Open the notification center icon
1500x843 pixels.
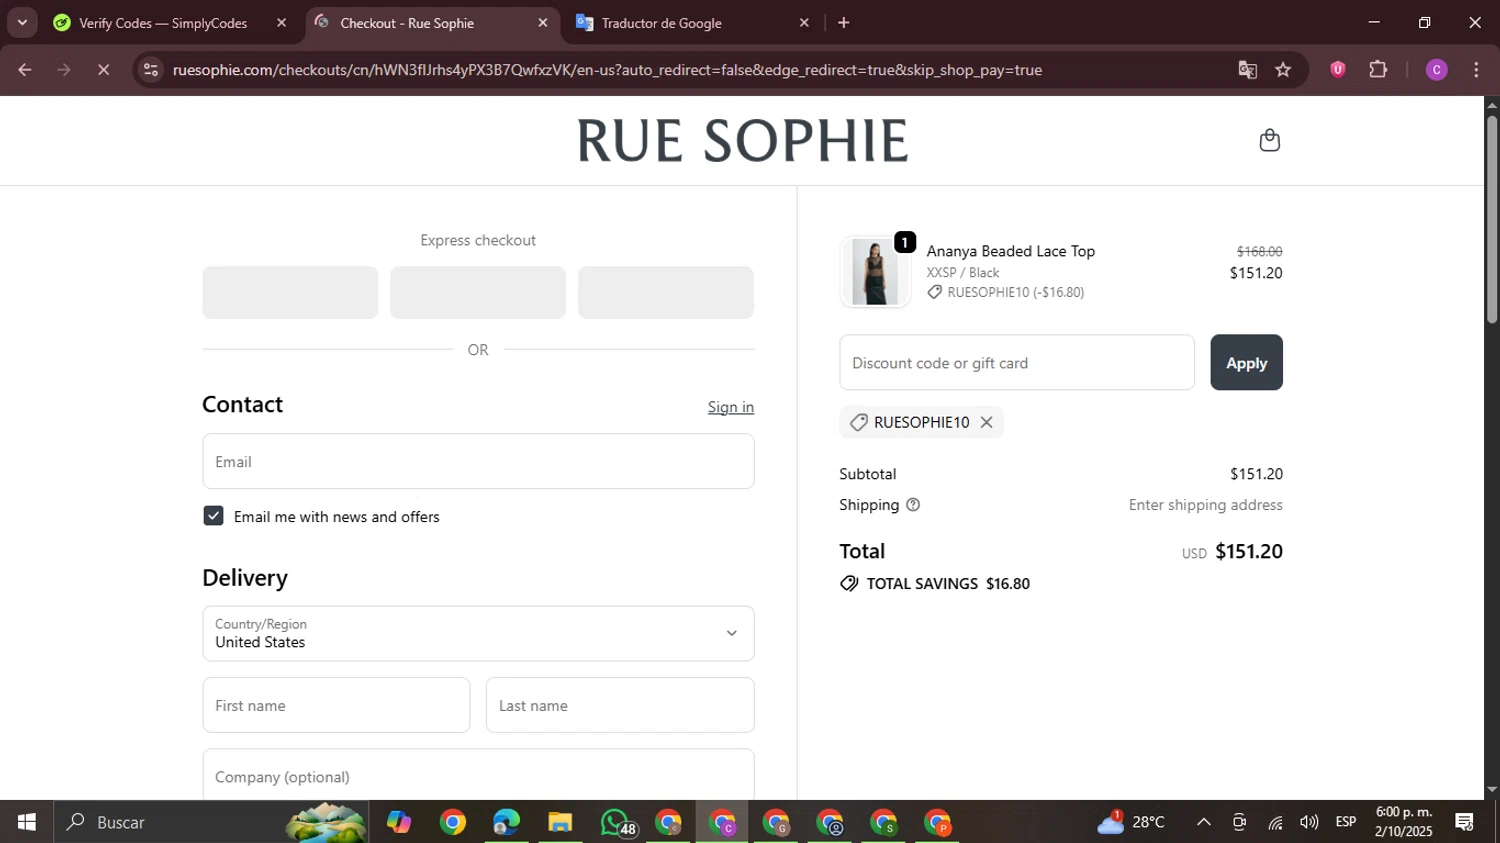pos(1465,822)
